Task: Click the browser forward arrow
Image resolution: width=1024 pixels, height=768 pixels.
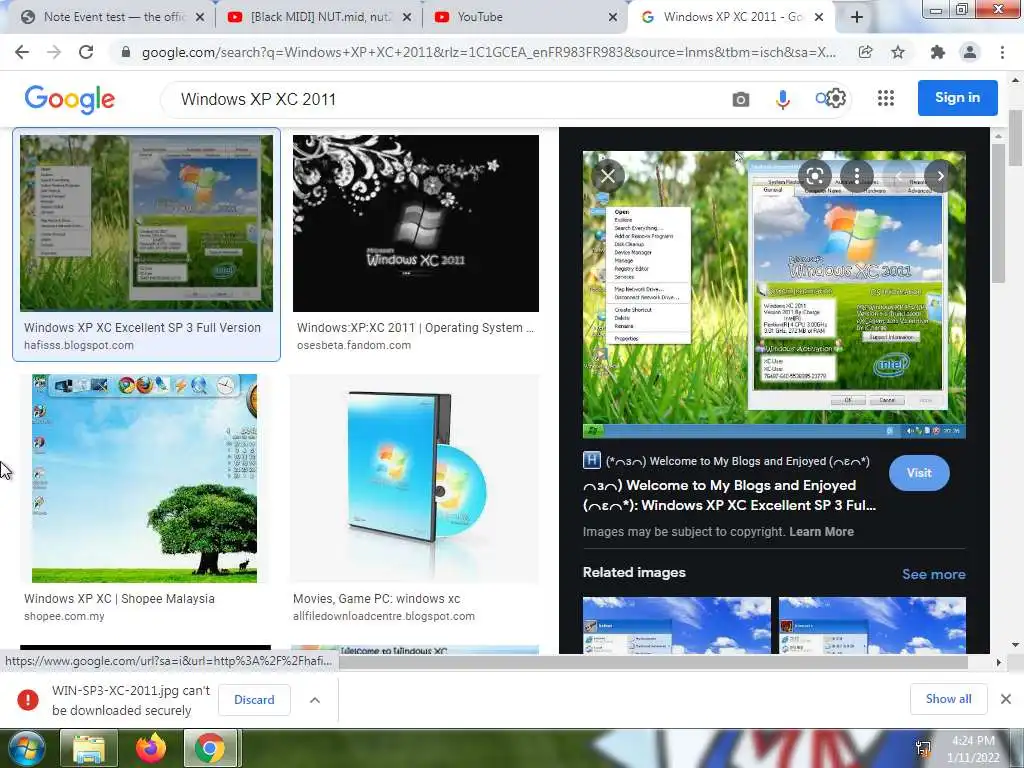Action: click(x=54, y=52)
